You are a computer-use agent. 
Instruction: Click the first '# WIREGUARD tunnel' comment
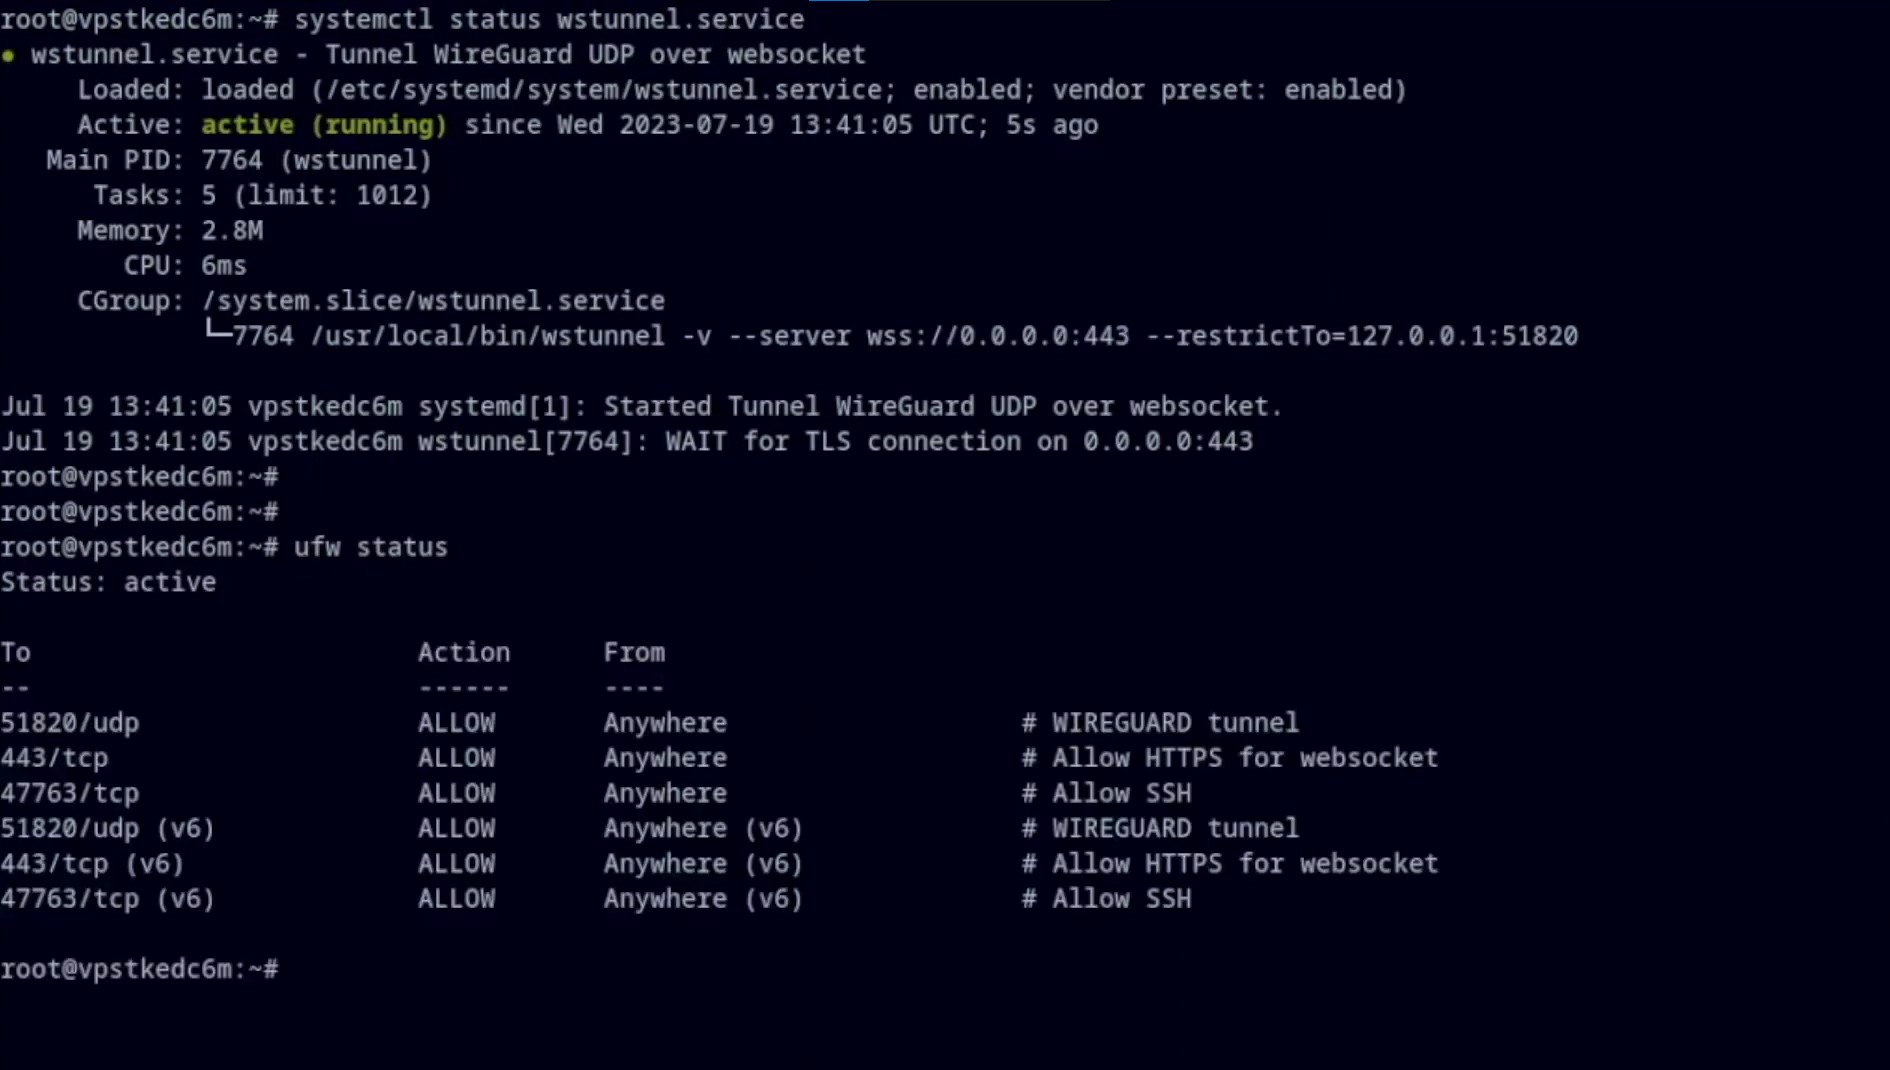pos(1160,723)
